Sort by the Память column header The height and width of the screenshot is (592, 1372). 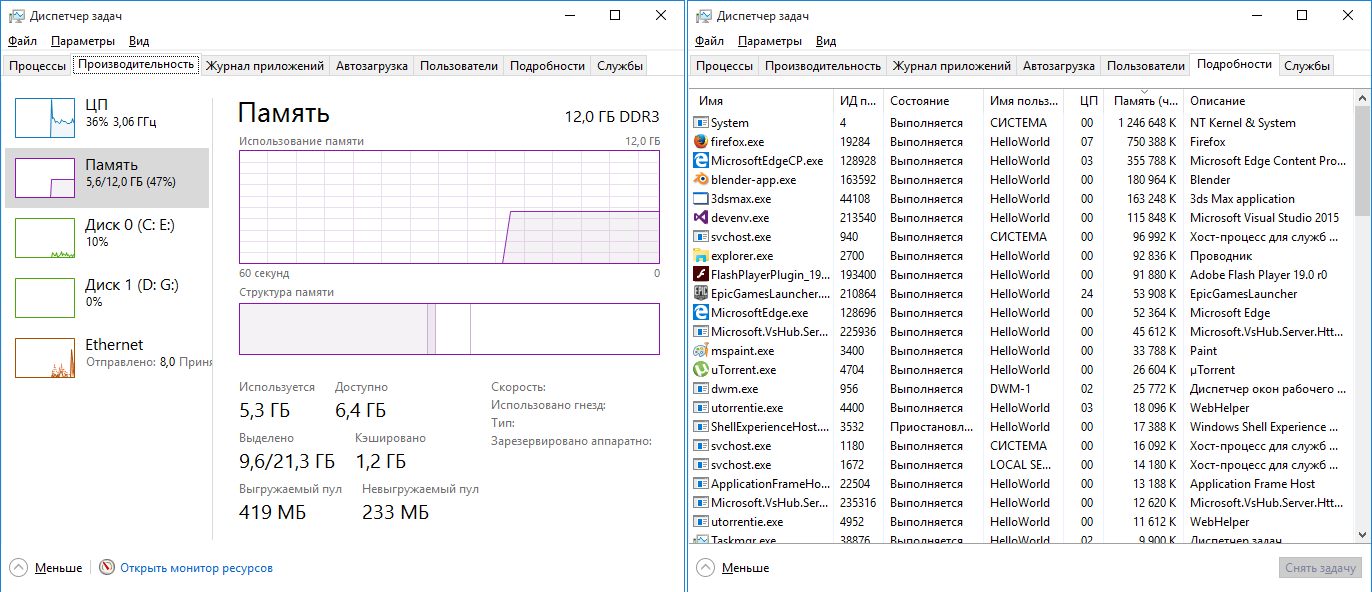pyautogui.click(x=1144, y=101)
